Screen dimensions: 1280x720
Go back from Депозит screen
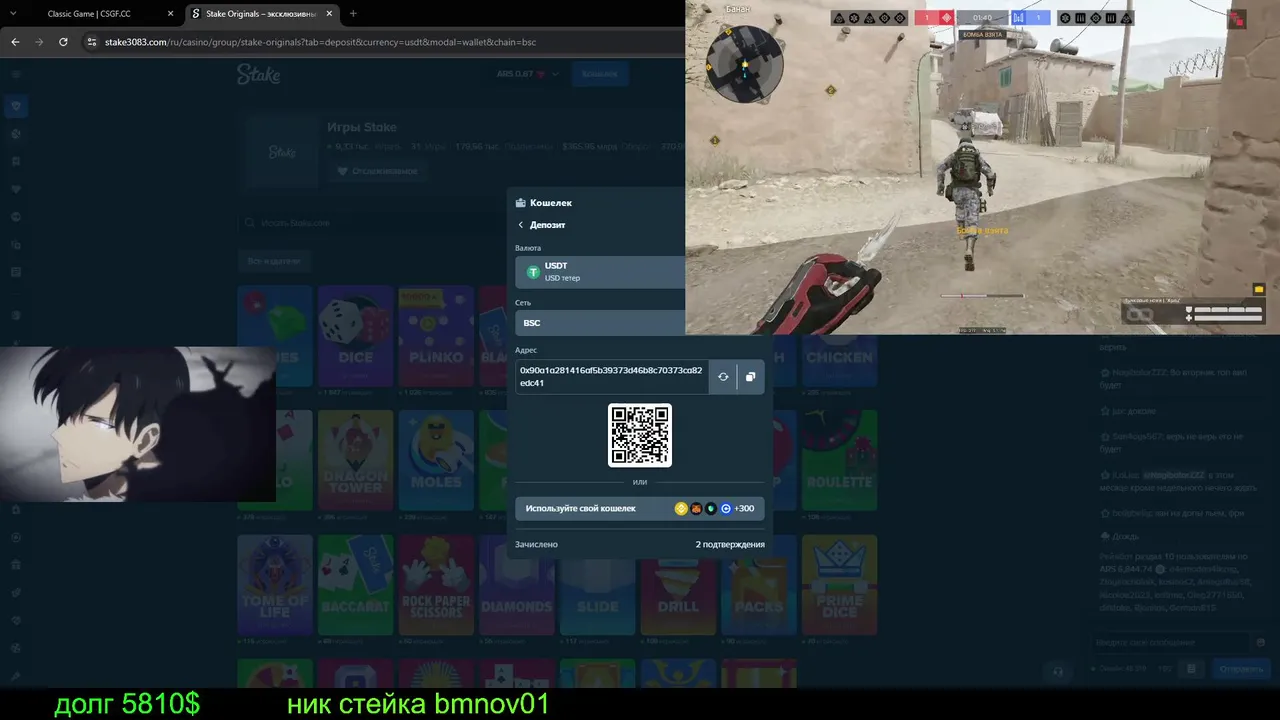pyautogui.click(x=521, y=225)
